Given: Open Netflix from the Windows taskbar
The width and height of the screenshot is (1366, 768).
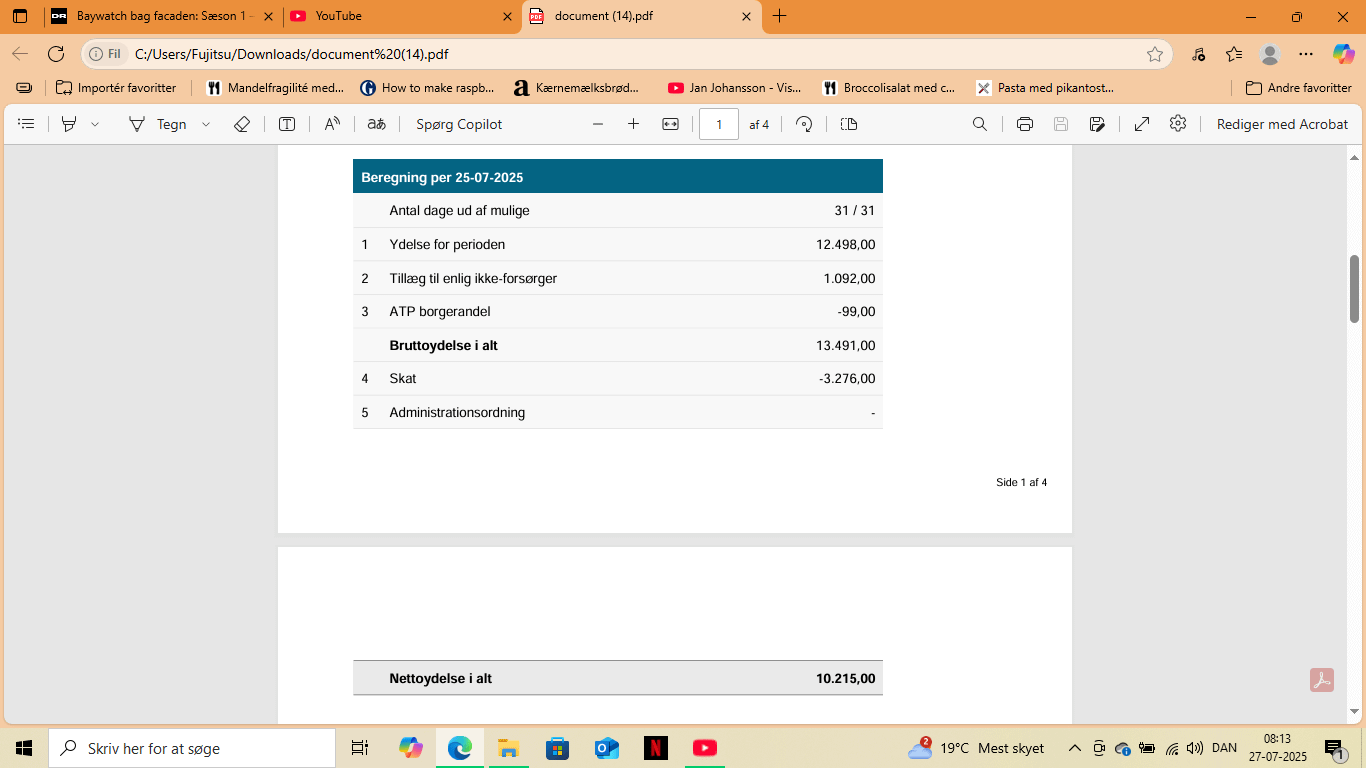Looking at the screenshot, I should coord(656,748).
